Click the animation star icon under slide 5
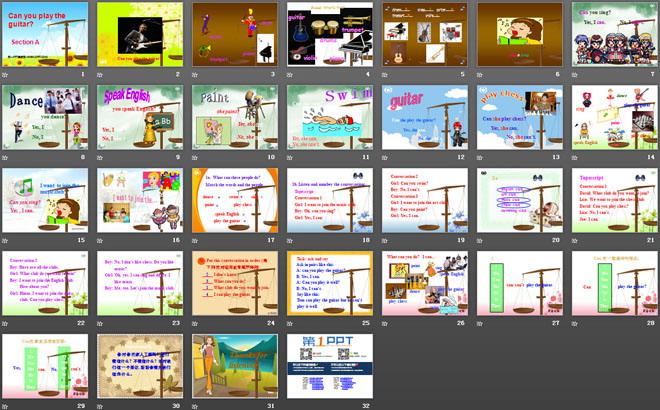Image resolution: width=660 pixels, height=410 pixels. pyautogui.click(x=385, y=75)
